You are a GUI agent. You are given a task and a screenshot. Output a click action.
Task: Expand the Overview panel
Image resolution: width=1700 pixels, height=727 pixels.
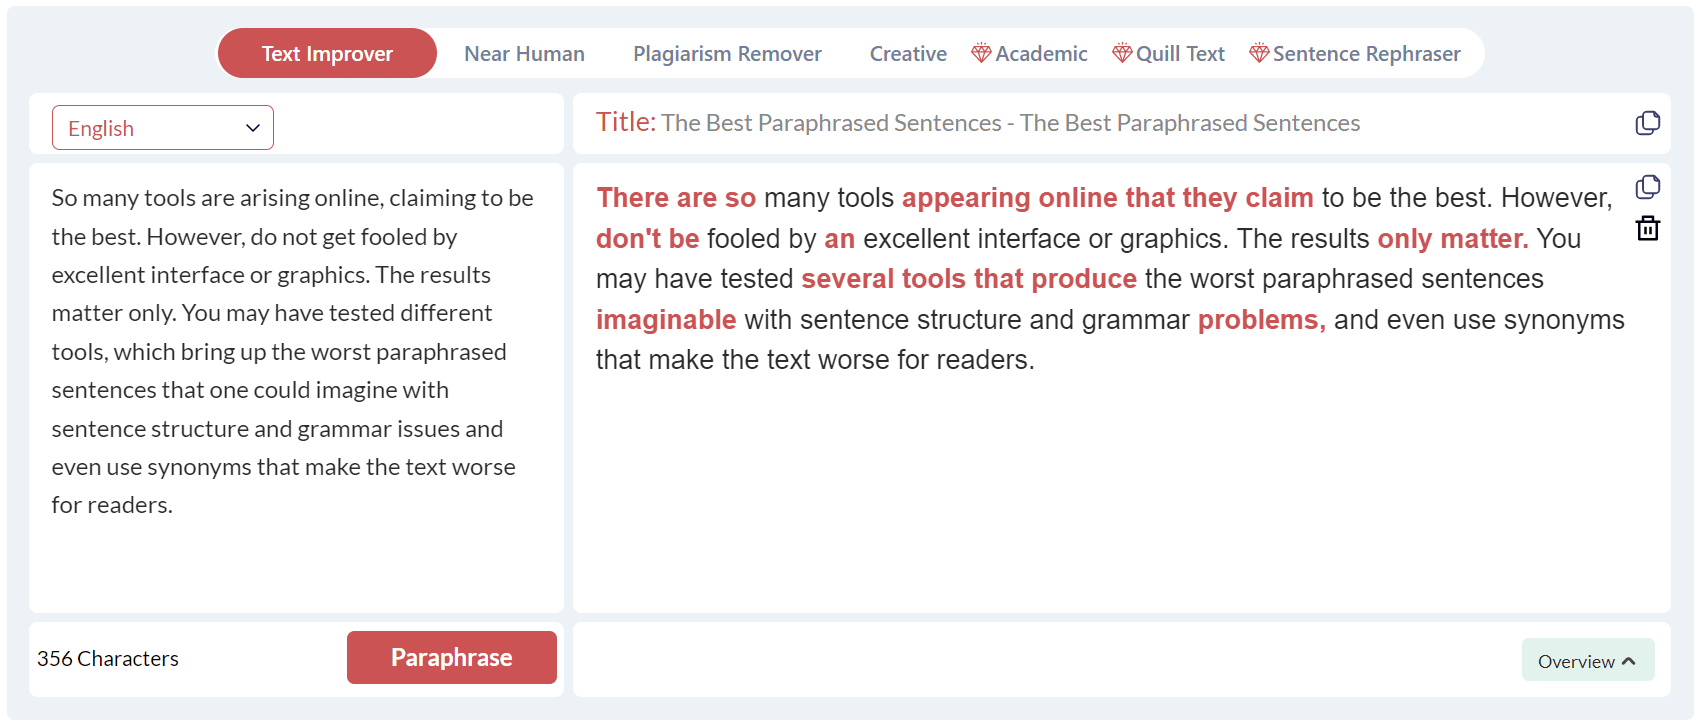(1587, 661)
